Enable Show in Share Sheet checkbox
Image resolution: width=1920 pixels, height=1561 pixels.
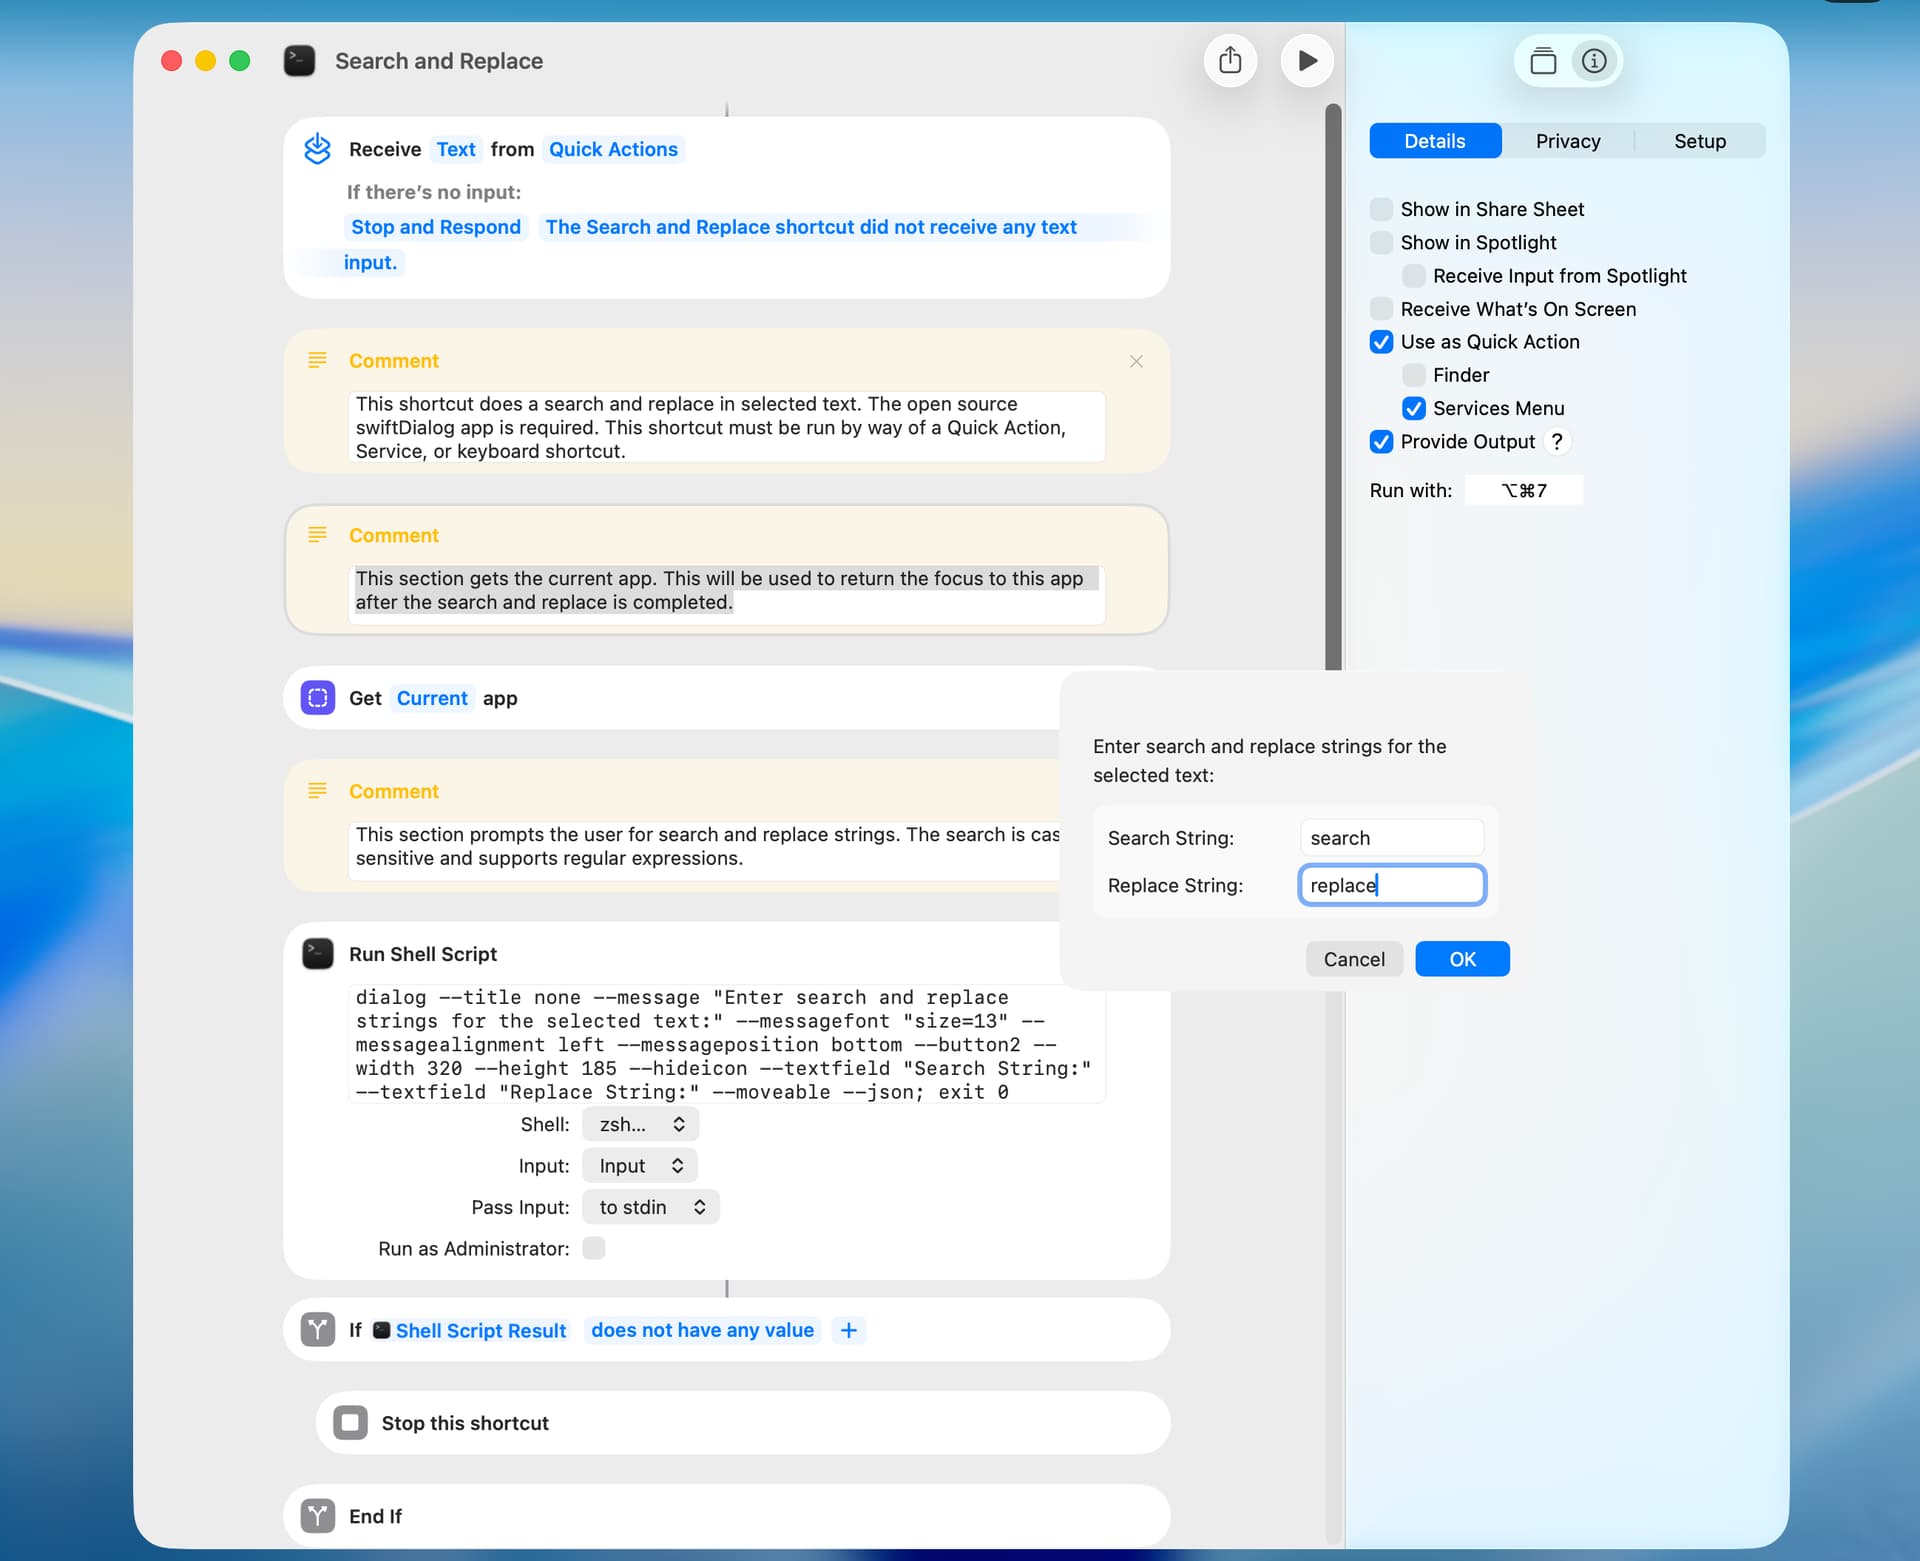point(1381,209)
